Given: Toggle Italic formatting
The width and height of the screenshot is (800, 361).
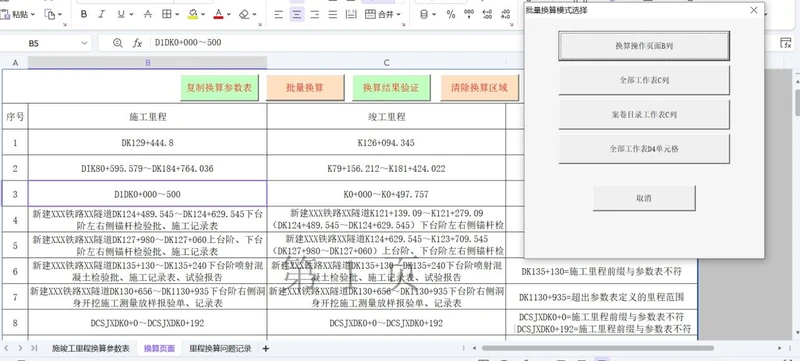Looking at the screenshot, I should pos(101,14).
